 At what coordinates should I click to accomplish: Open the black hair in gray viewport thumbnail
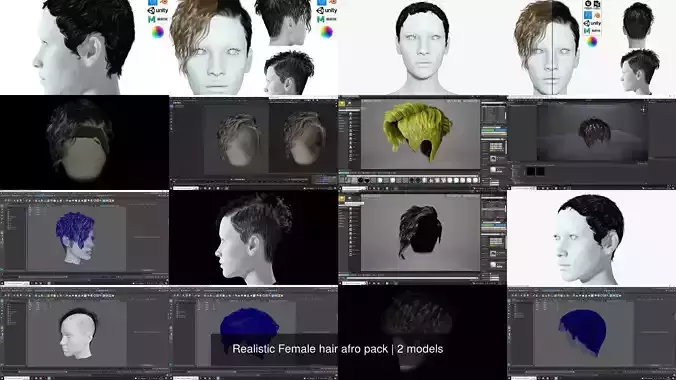[422, 238]
